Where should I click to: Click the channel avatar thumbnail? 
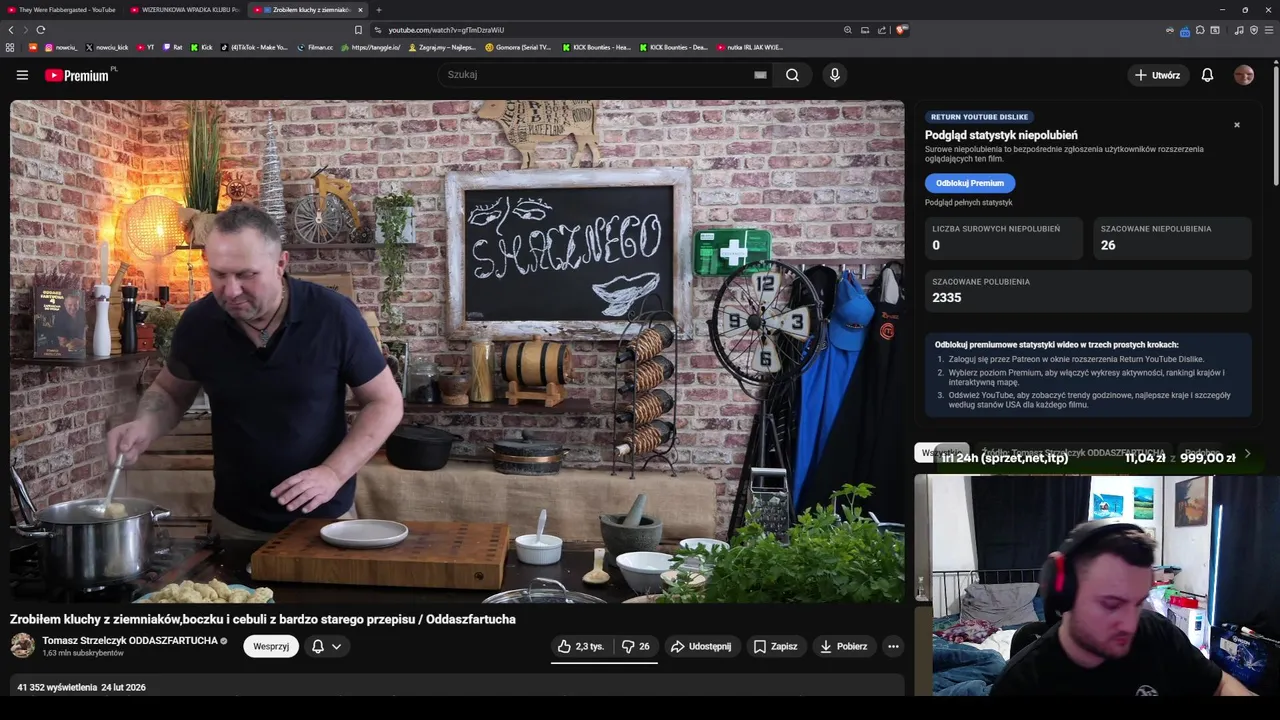tap(22, 646)
